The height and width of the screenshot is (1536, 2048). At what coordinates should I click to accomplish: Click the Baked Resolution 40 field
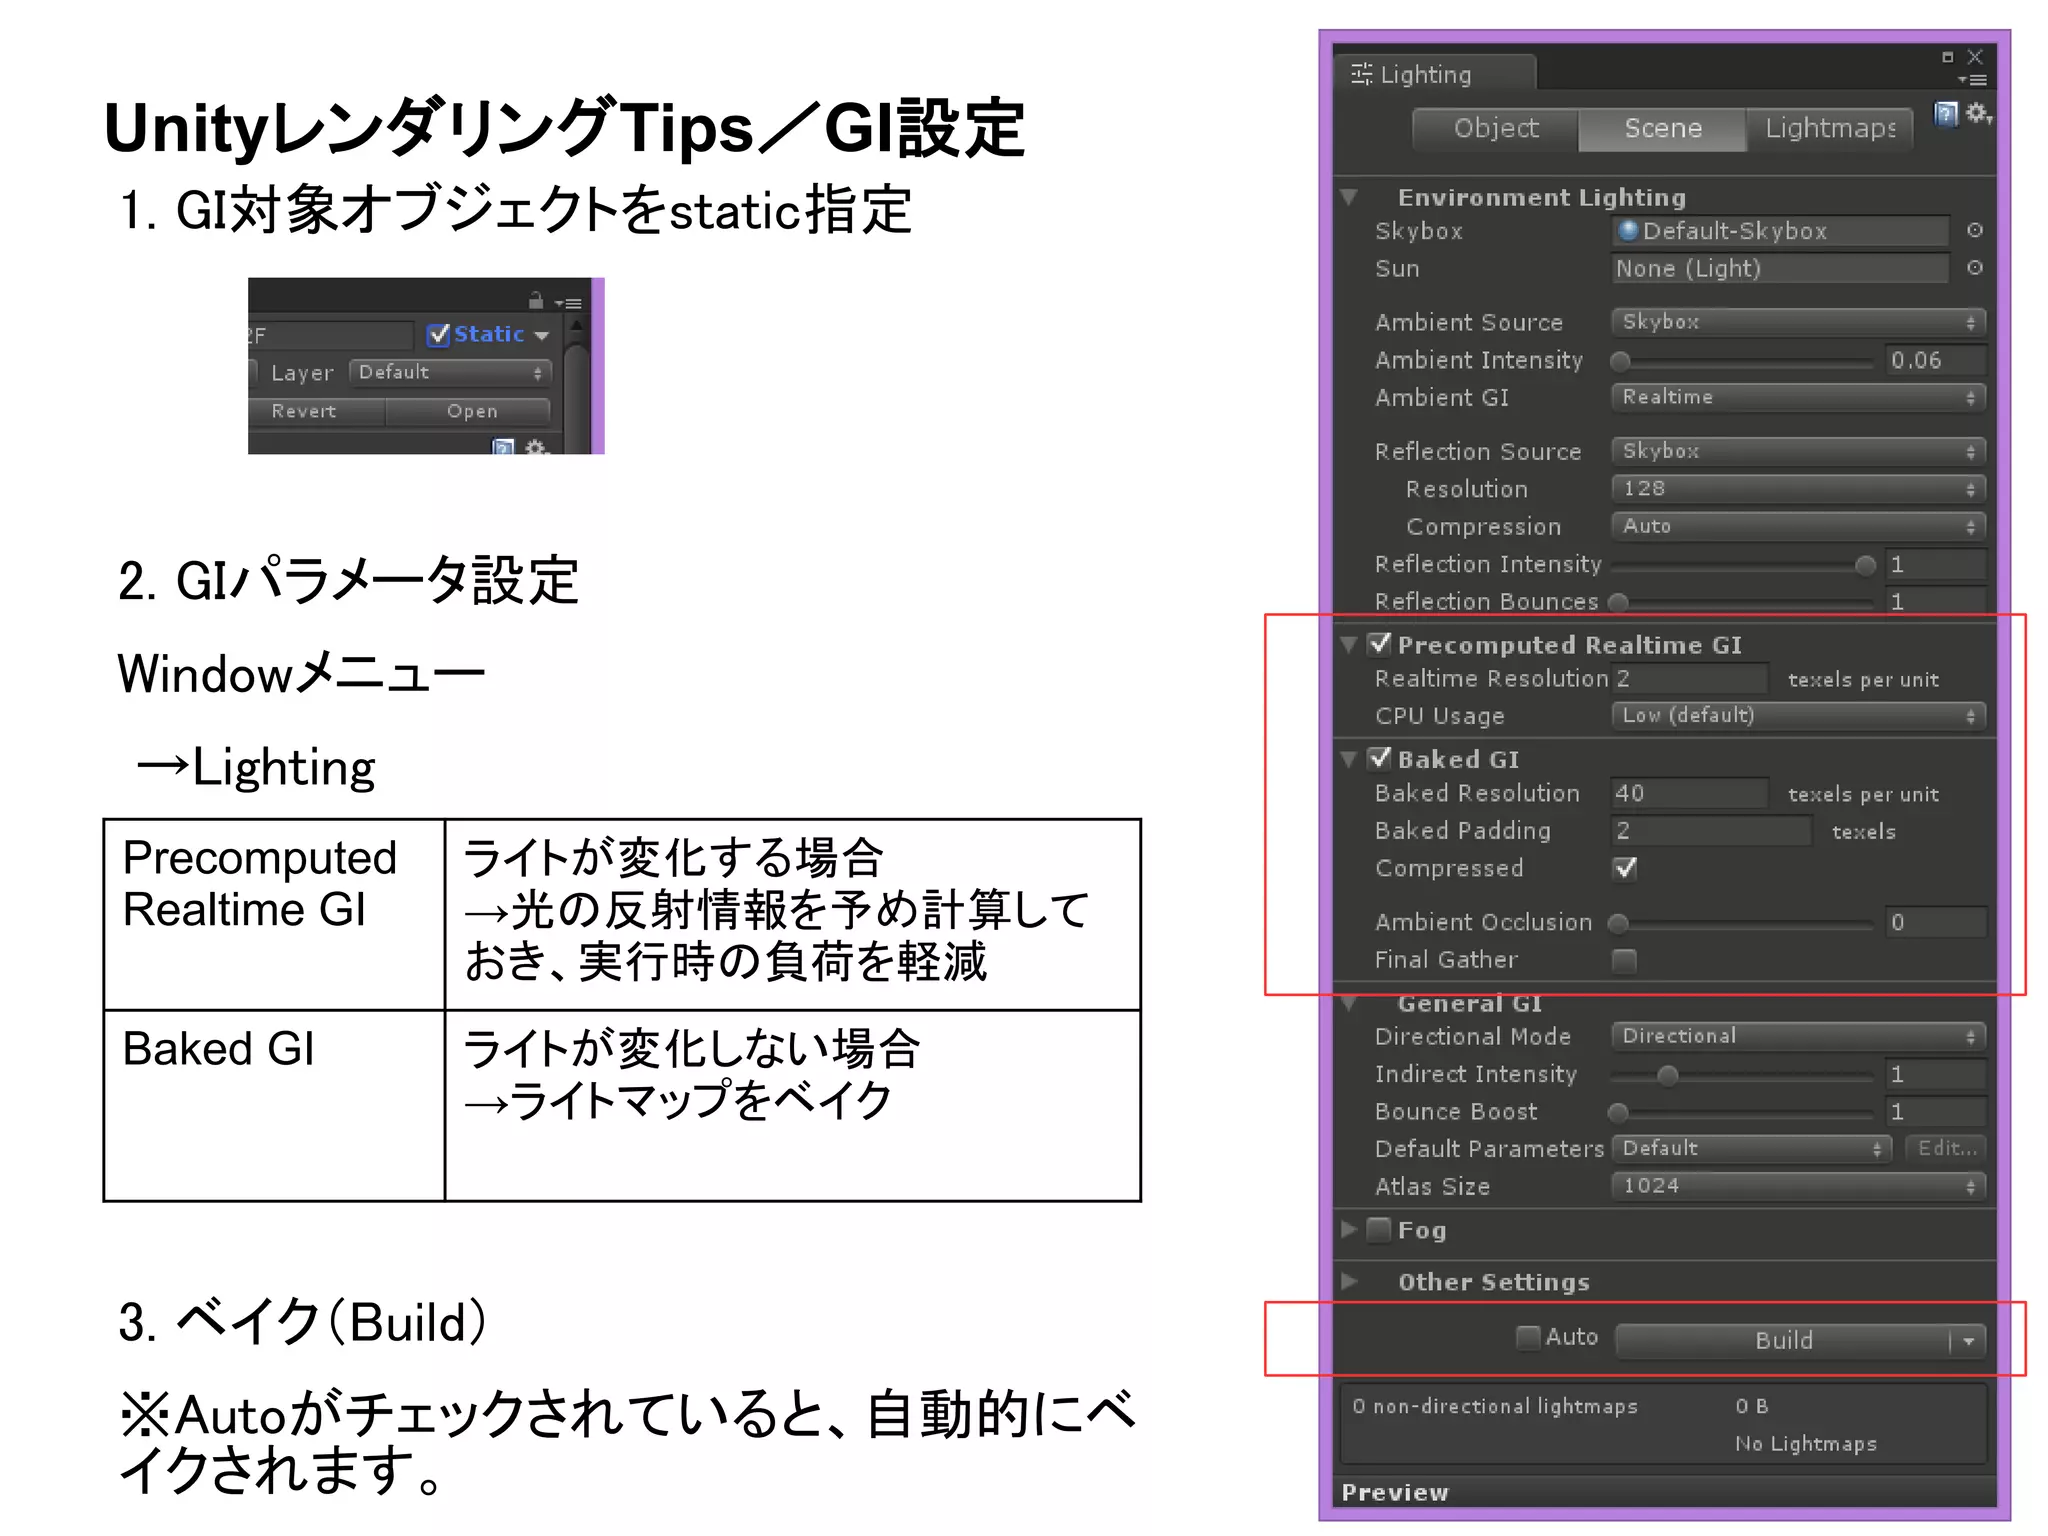point(1689,793)
